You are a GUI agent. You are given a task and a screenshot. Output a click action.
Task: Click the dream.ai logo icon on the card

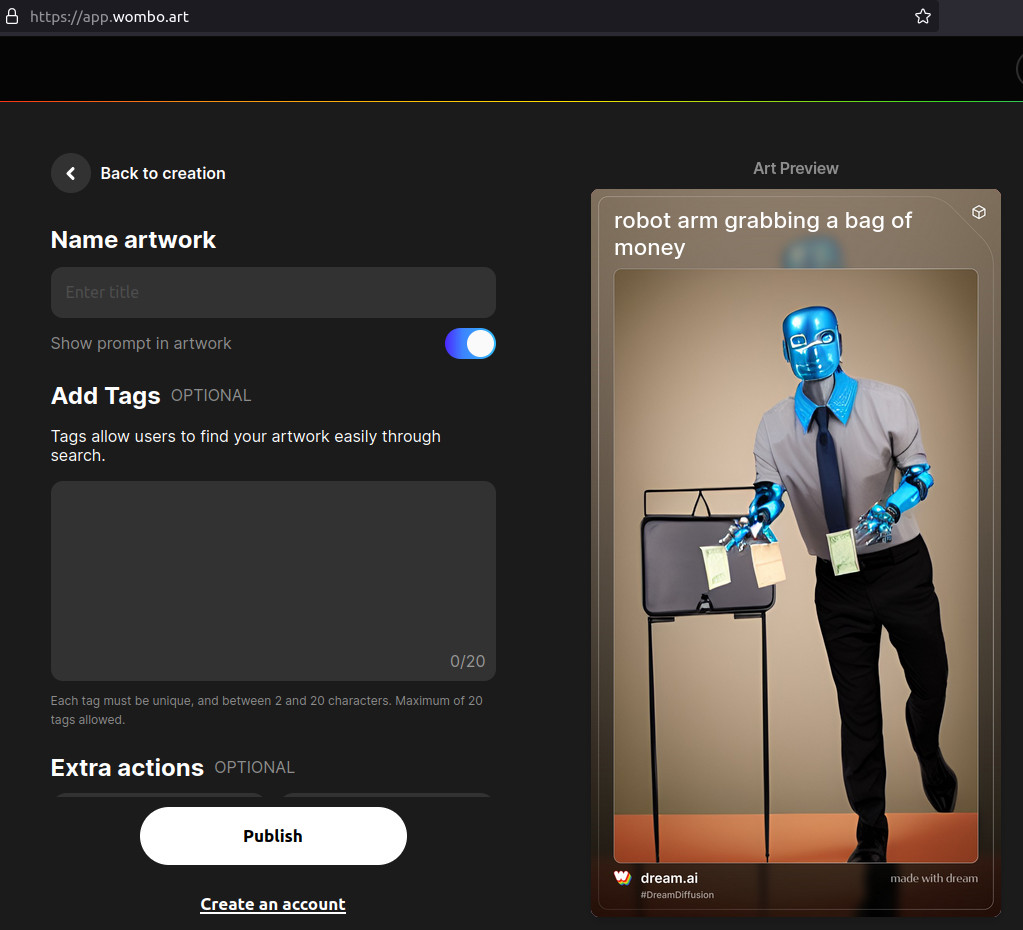622,878
